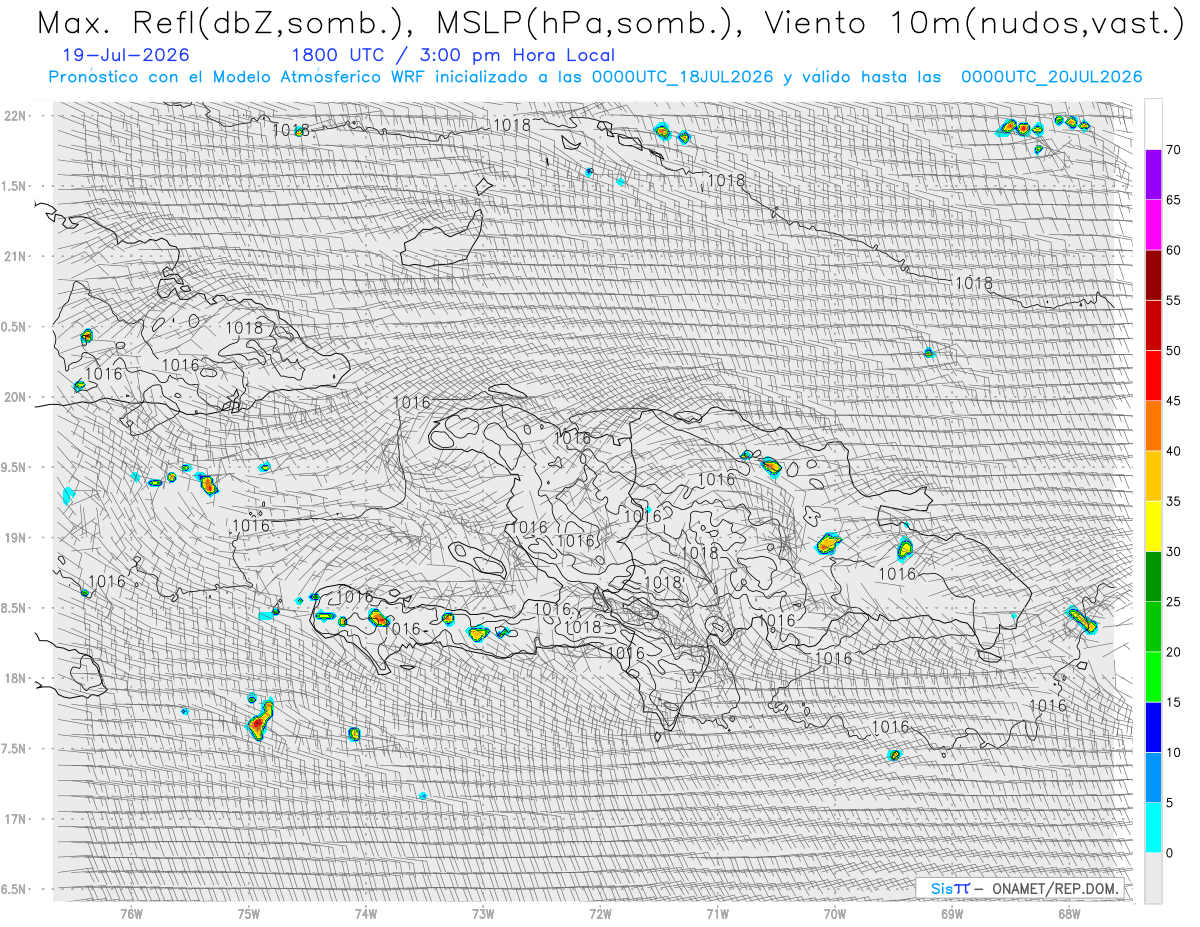Click the clipped 8.5N latitude axis label
The height and width of the screenshot is (927, 1200).
(x=14, y=608)
